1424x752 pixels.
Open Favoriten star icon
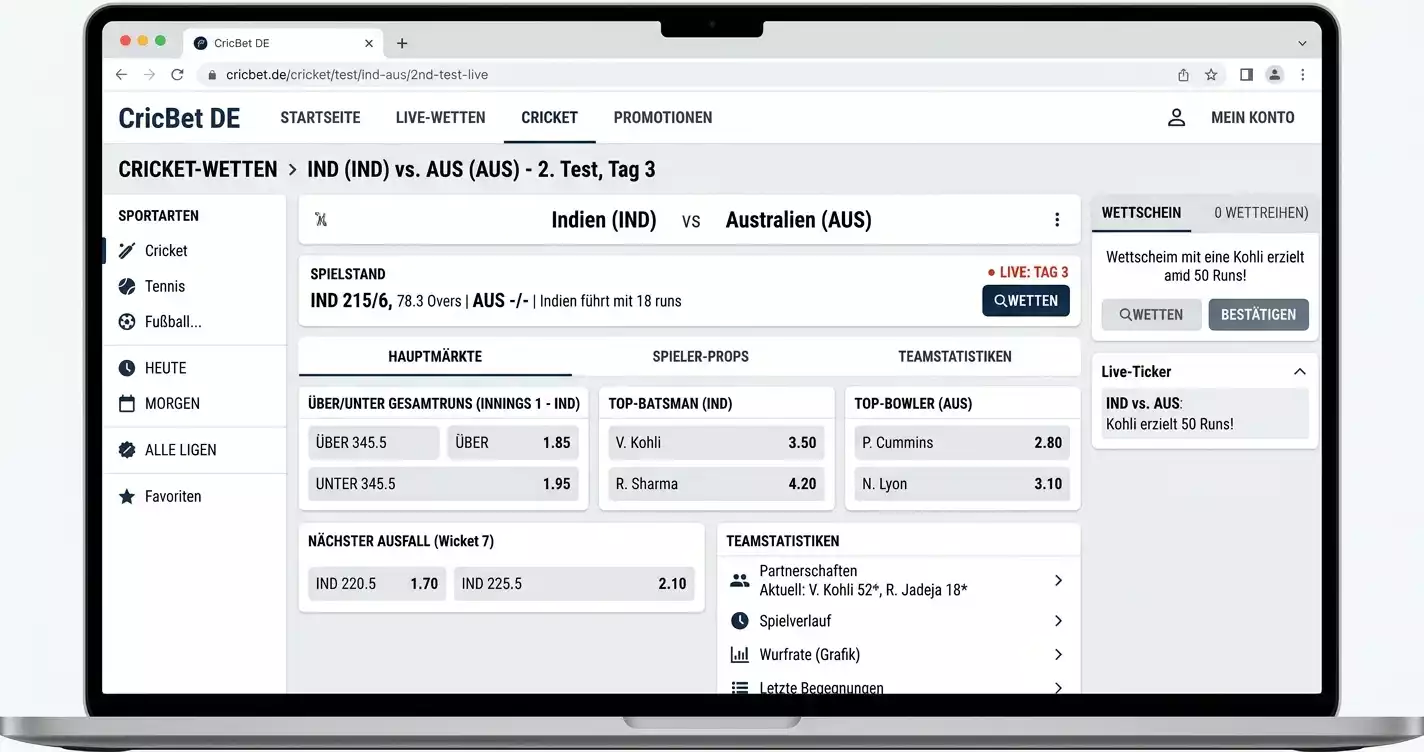point(127,496)
